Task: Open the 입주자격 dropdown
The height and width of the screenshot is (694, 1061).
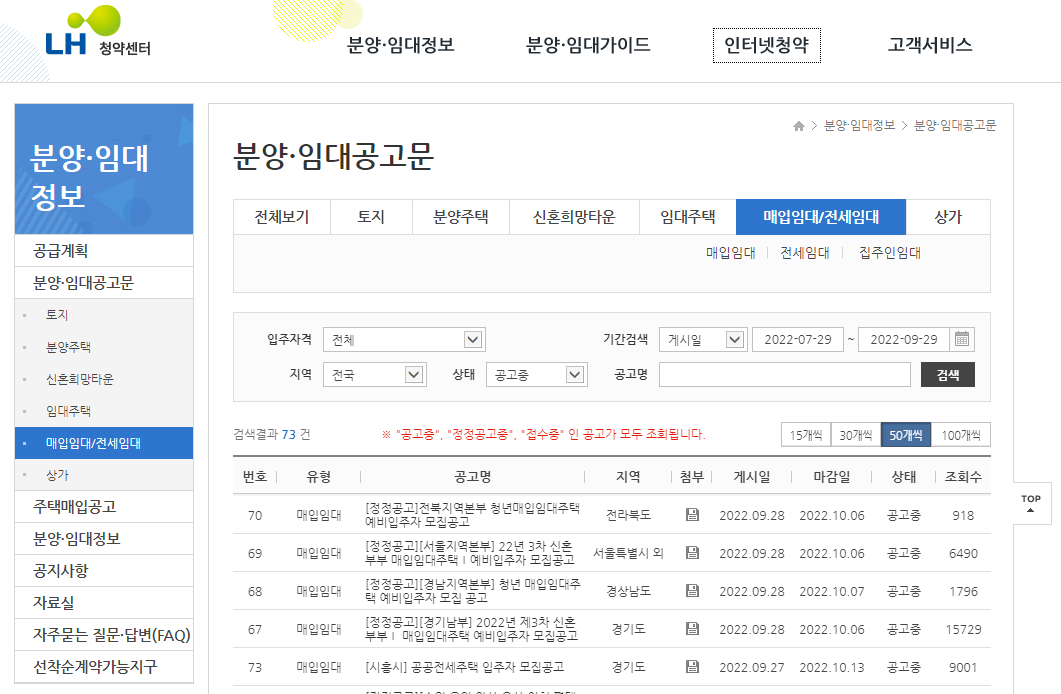Action: pyautogui.click(x=404, y=339)
